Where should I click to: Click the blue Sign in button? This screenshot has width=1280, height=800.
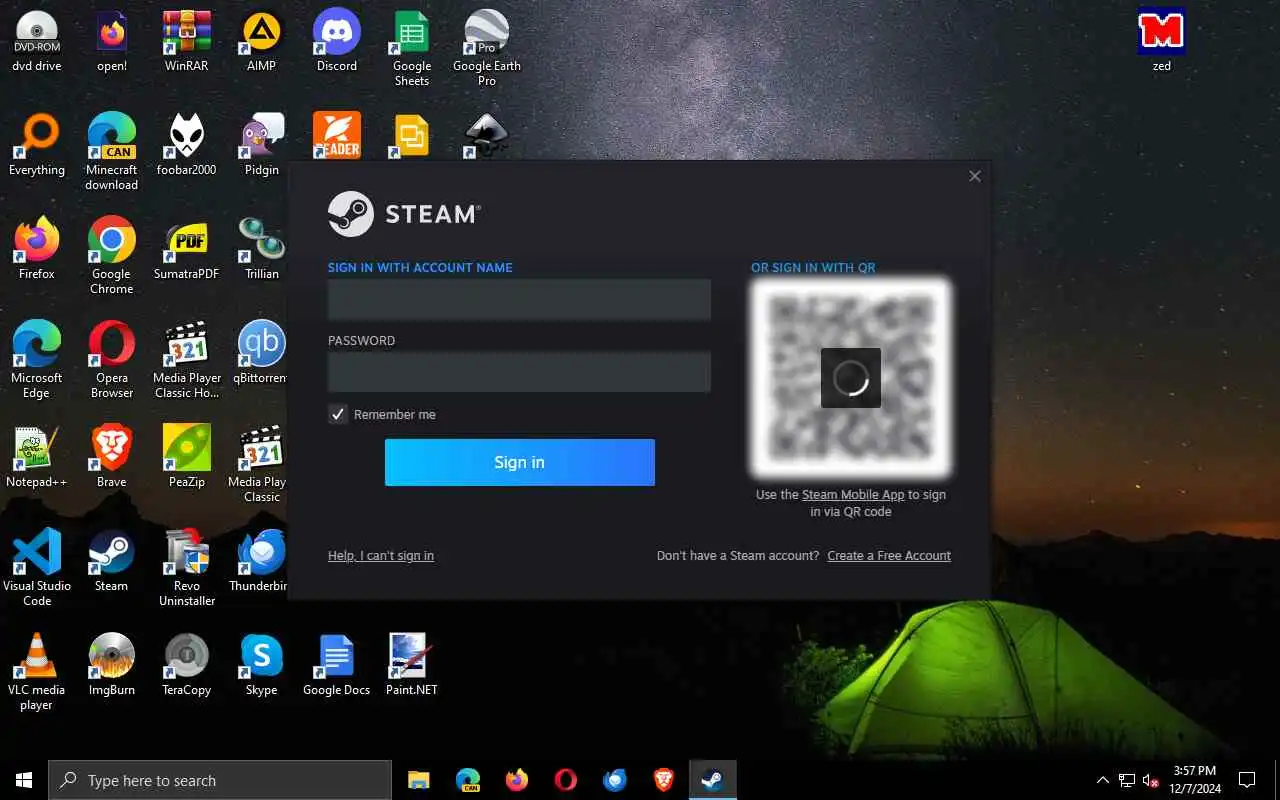pyautogui.click(x=519, y=462)
